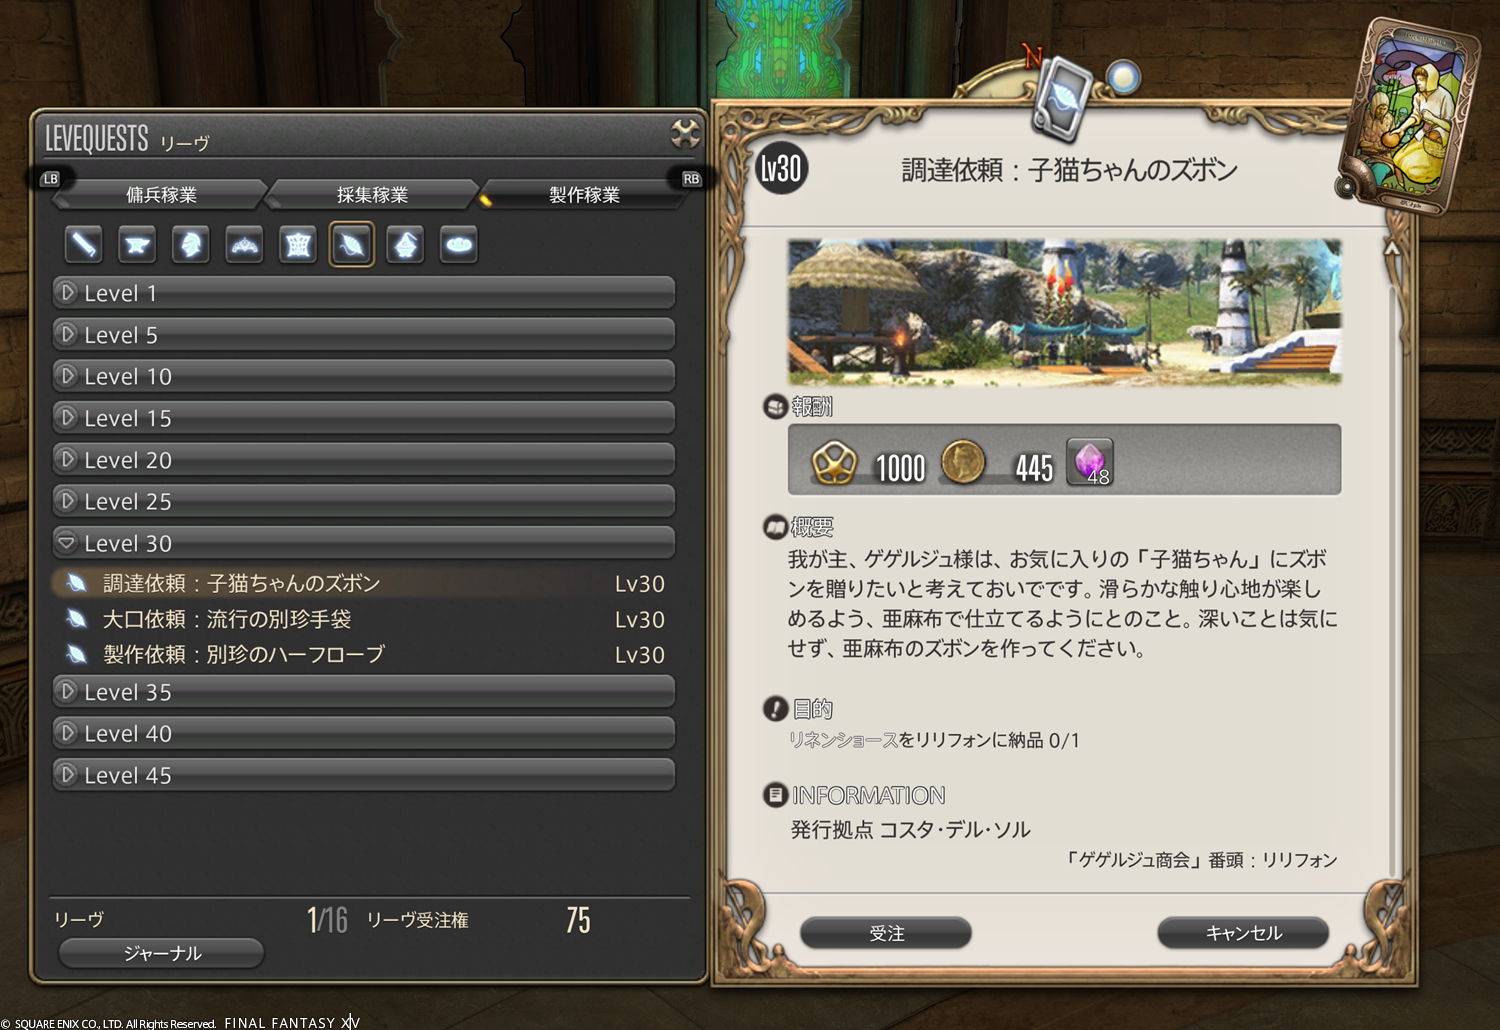Click the scrollbar up arrow in quest details
Image resolution: width=1500 pixels, height=1030 pixels.
pos(1392,247)
